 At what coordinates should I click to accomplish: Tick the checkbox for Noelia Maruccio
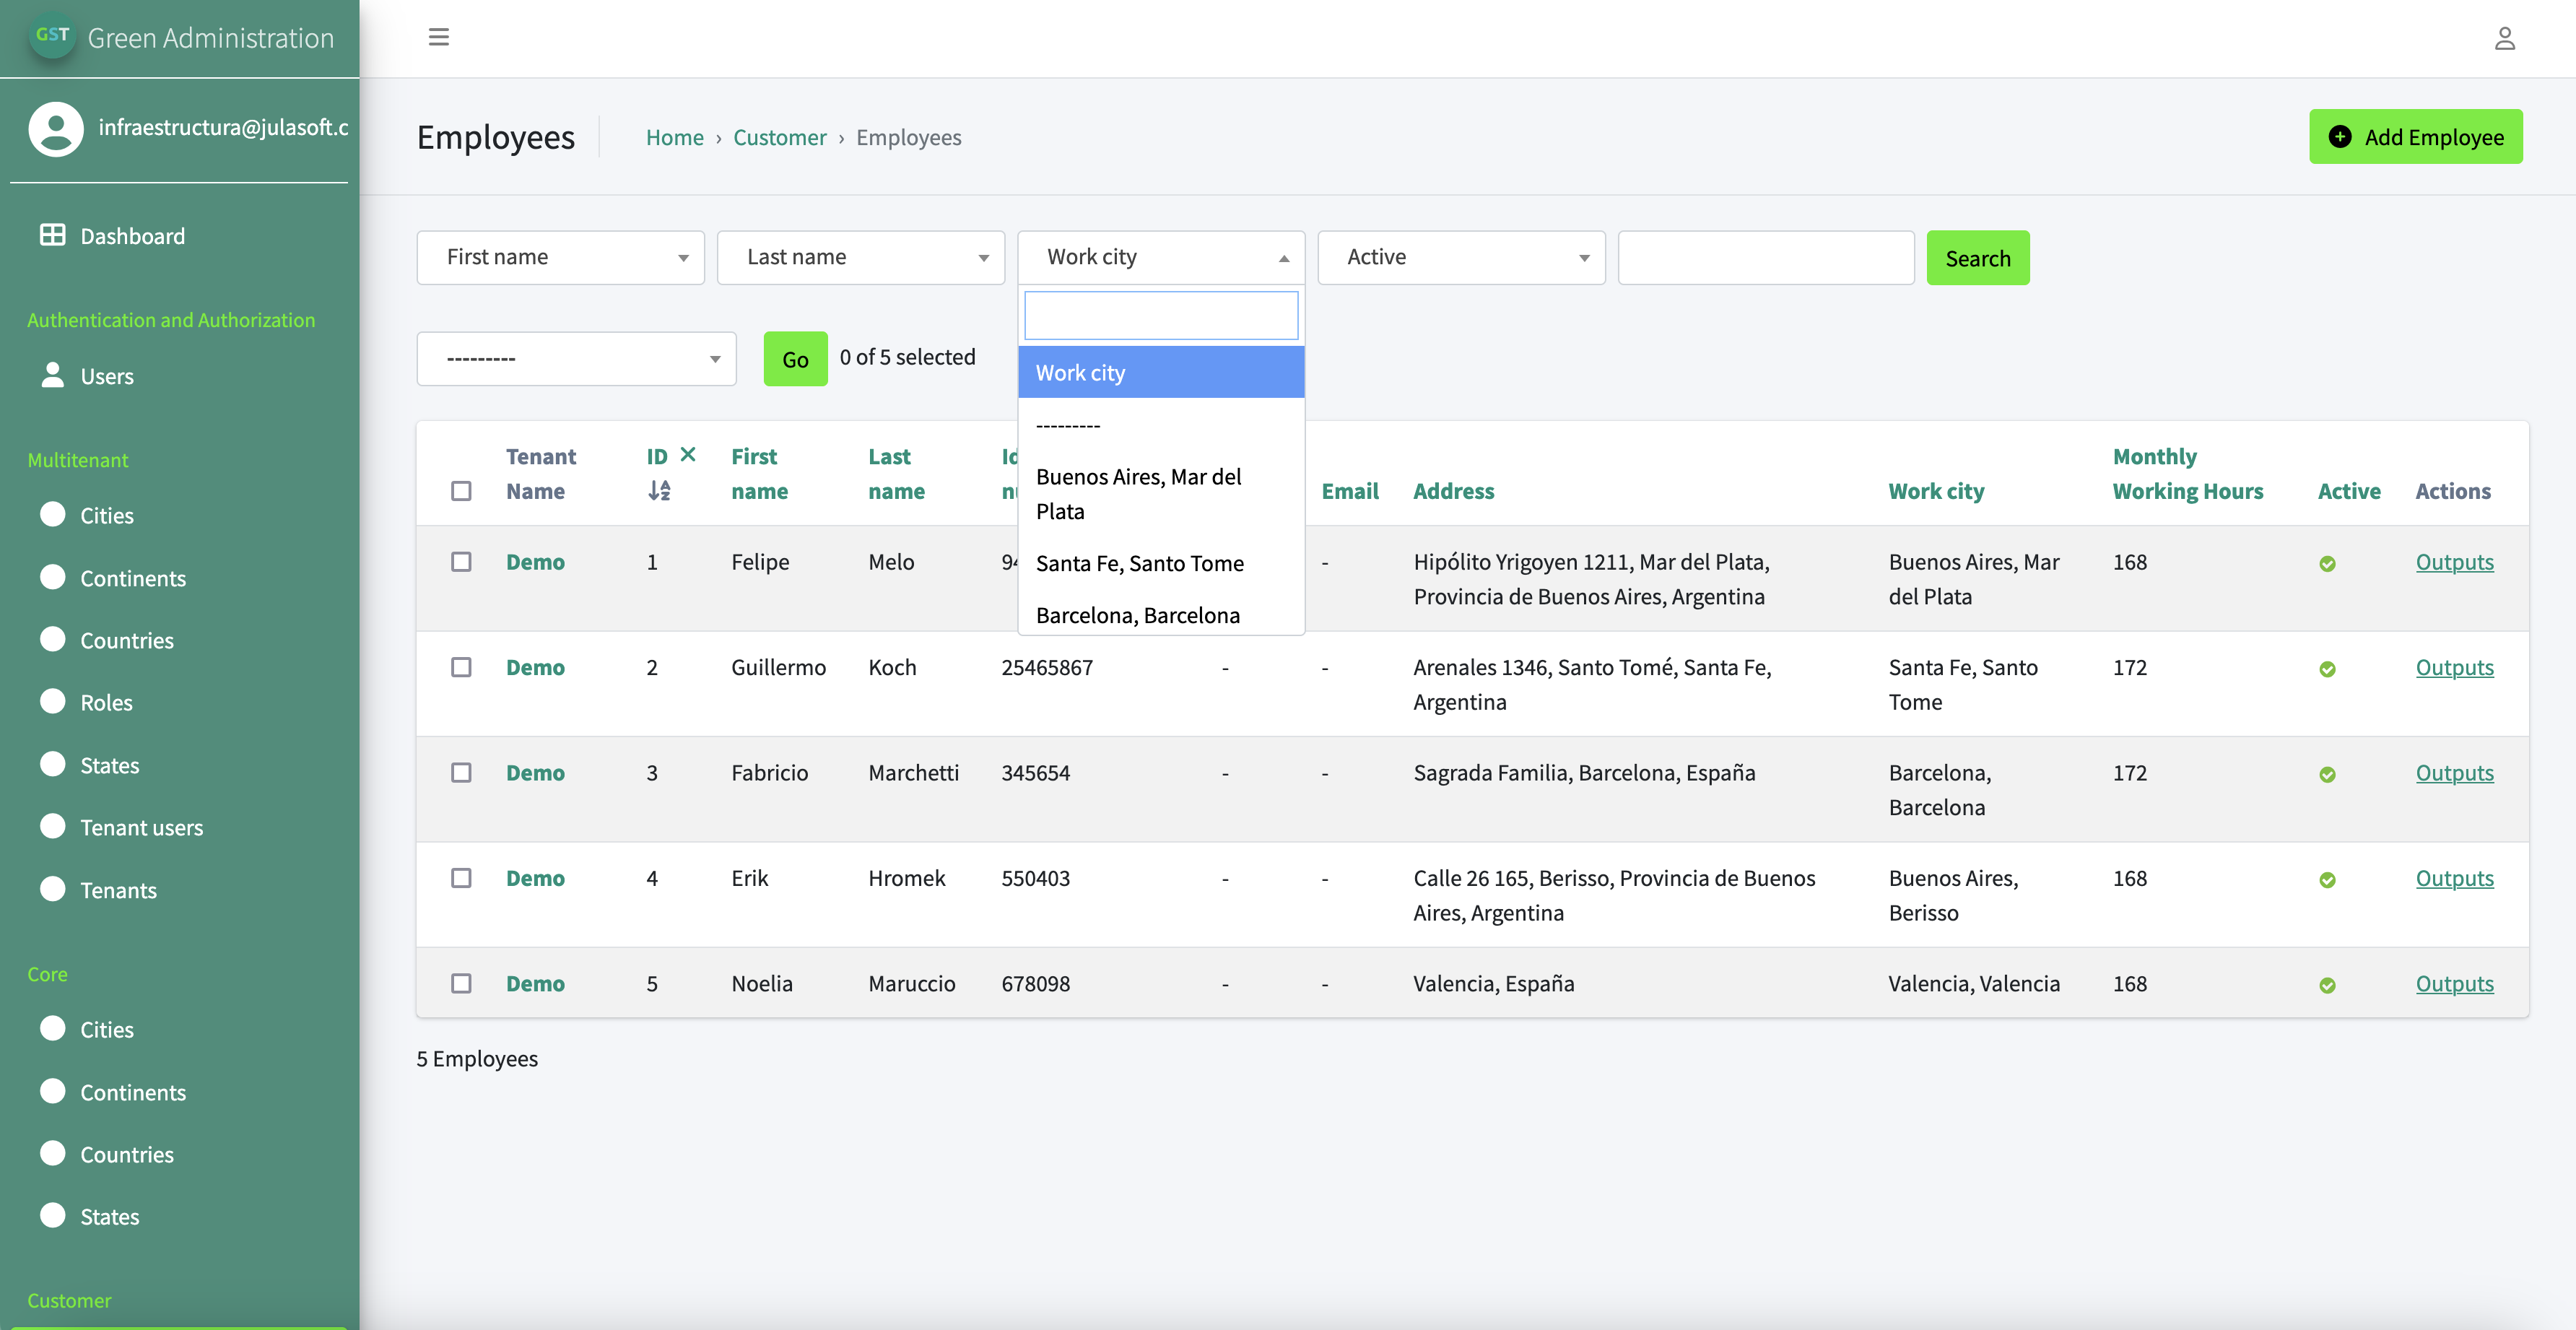461,983
